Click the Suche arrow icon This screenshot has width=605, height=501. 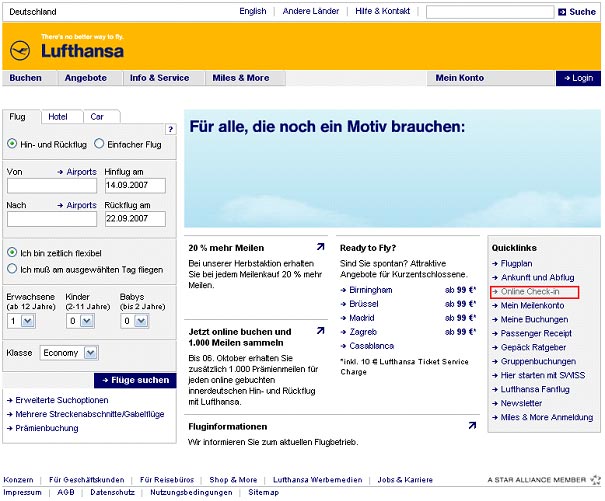pyautogui.click(x=562, y=12)
